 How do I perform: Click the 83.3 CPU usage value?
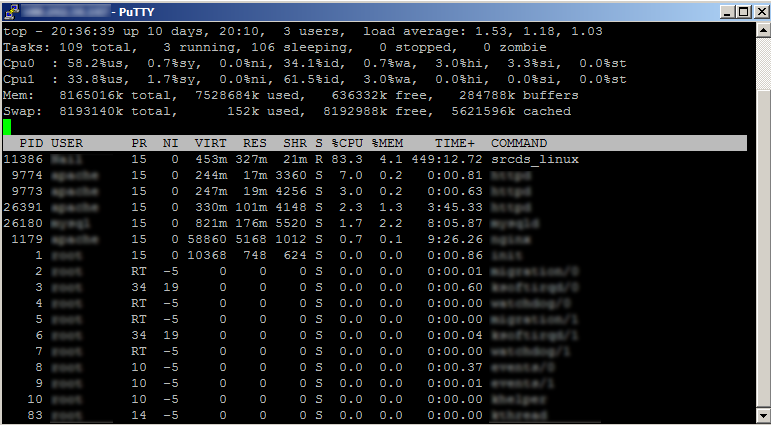pyautogui.click(x=347, y=159)
